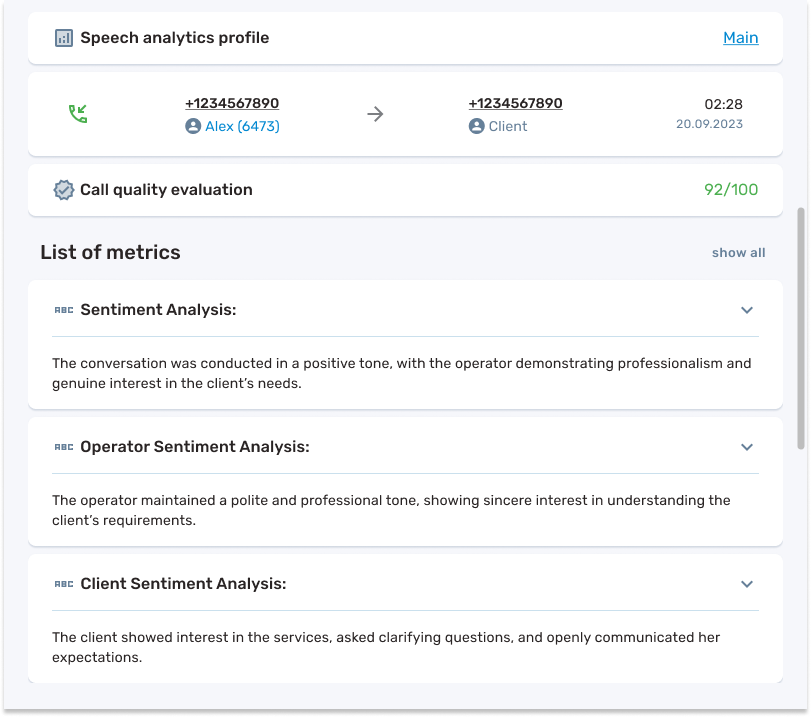This screenshot has width=811, height=717.
Task: Click the phone number above Client label
Action: (515, 104)
